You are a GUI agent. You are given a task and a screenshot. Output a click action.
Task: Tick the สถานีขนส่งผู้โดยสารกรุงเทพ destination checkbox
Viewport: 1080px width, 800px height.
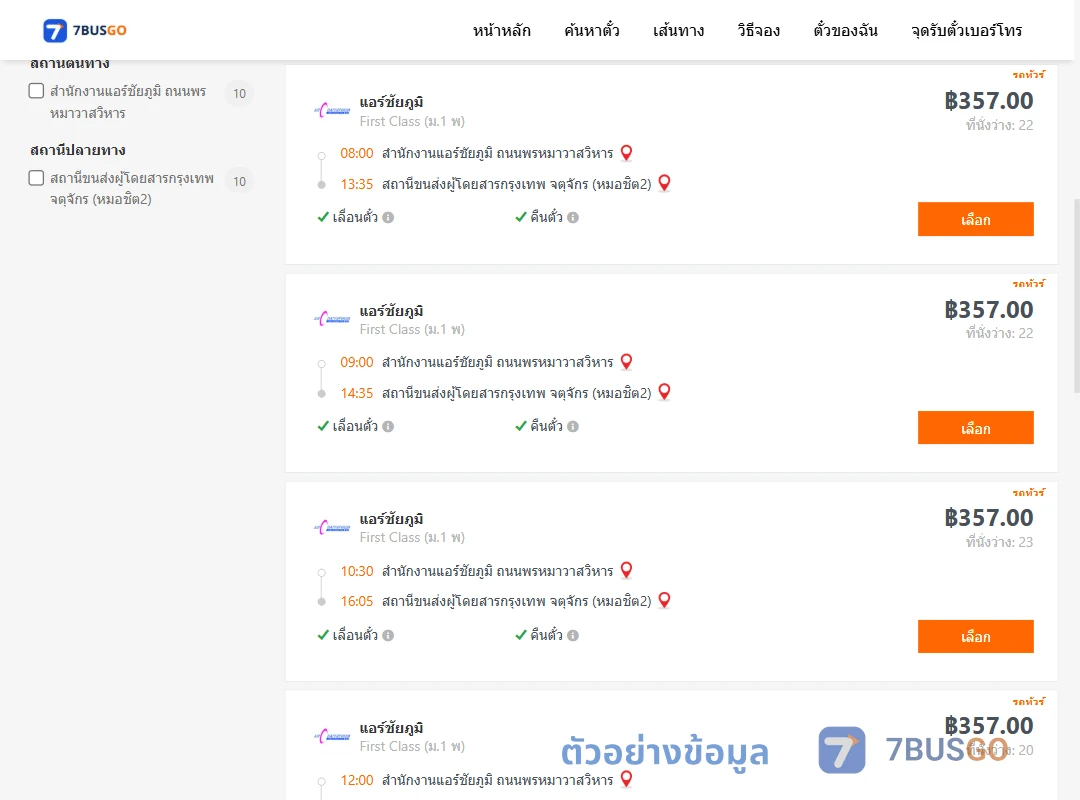pos(37,178)
